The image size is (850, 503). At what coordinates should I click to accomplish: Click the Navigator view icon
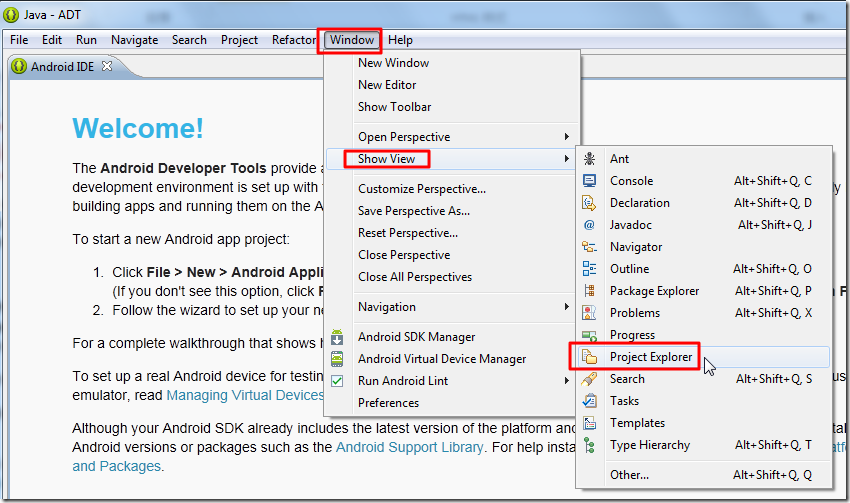point(589,247)
